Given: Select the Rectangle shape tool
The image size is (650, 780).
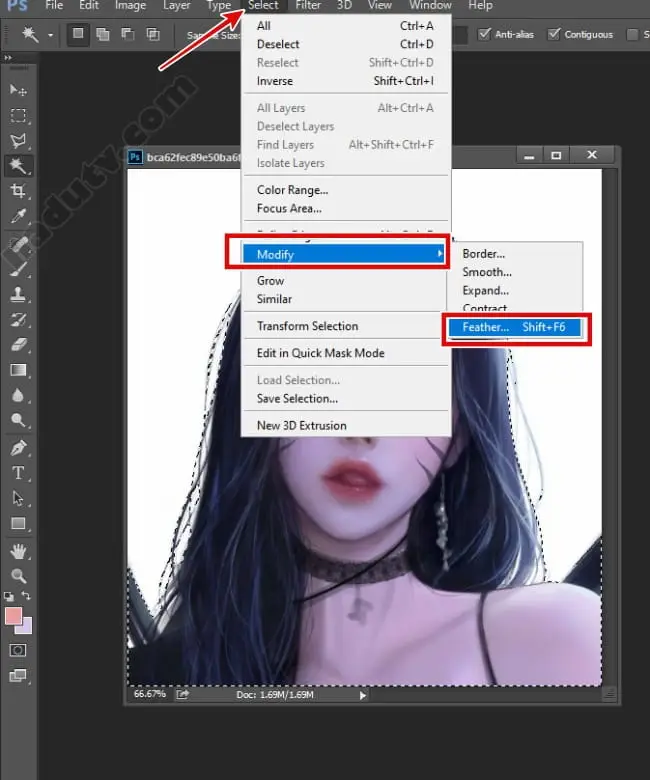Looking at the screenshot, I should tap(18, 523).
